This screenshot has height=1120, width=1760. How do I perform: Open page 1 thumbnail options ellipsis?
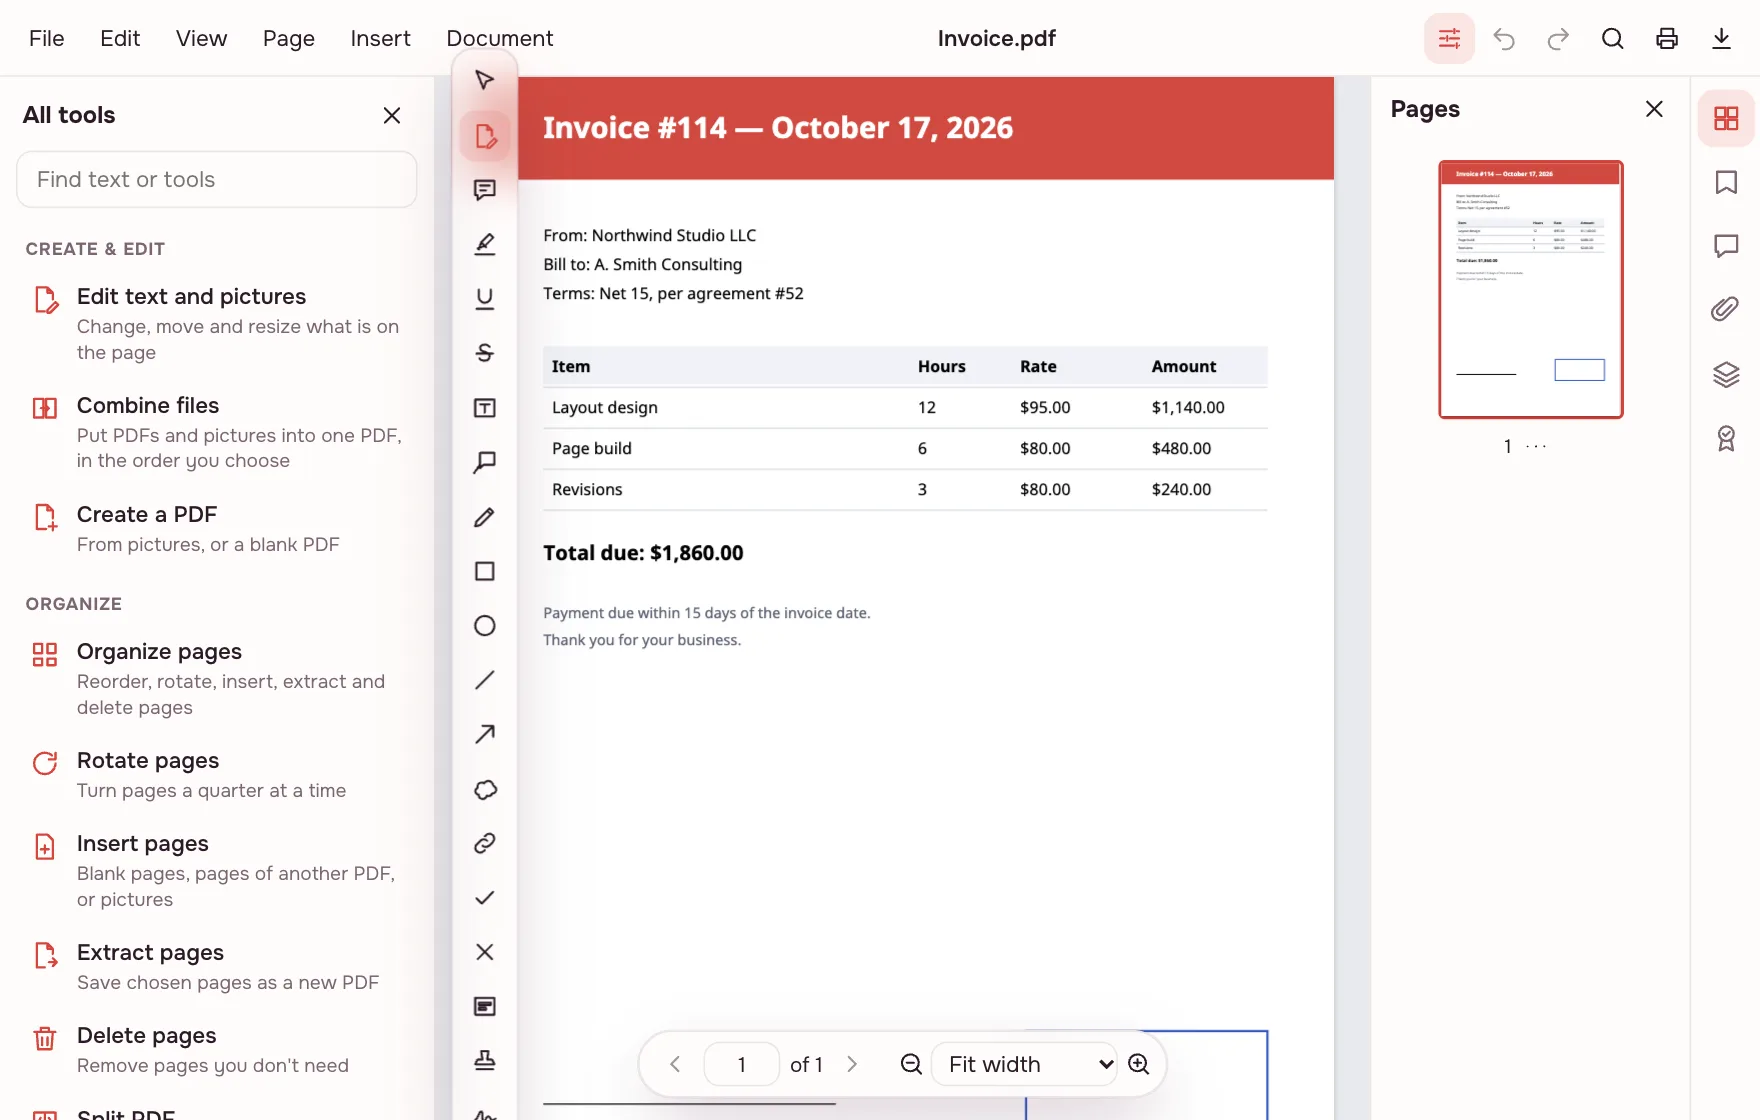tap(1536, 447)
